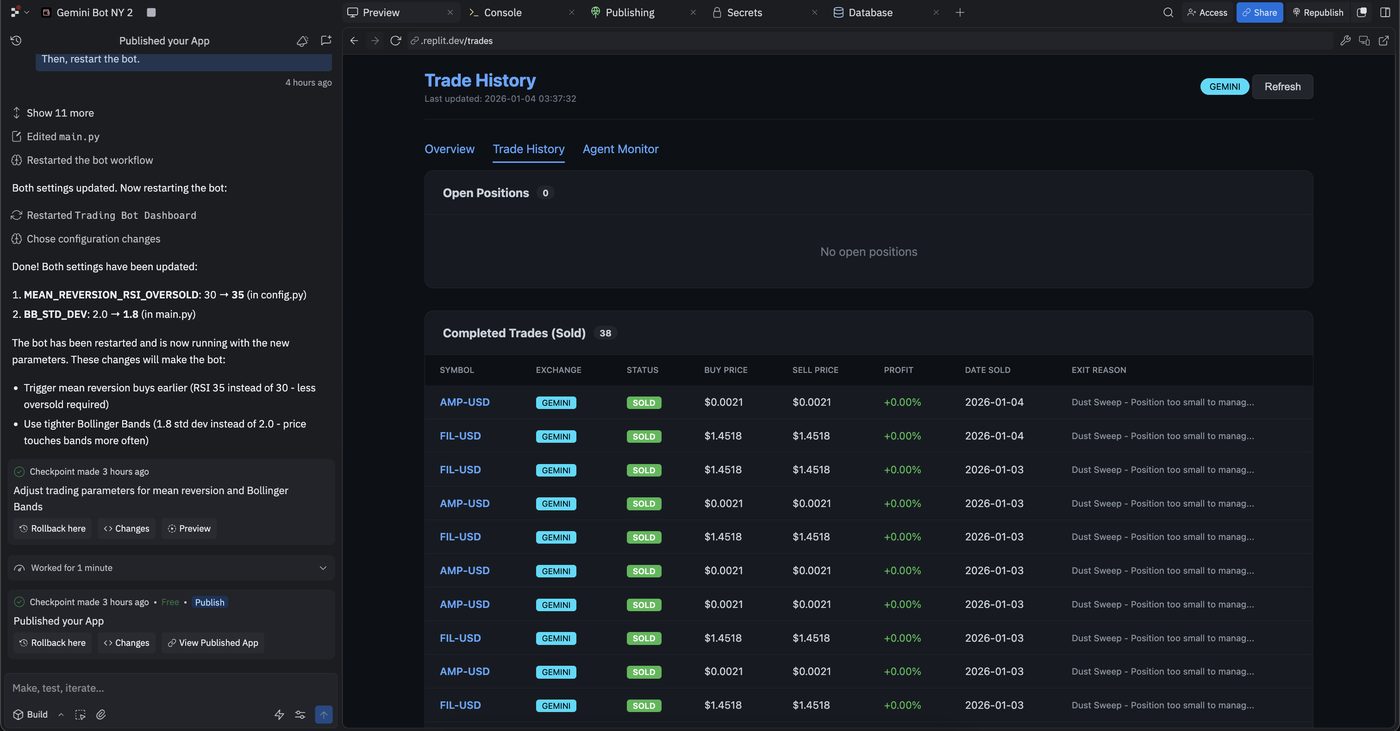Click the element selector icon beside Build
The height and width of the screenshot is (731, 1400).
tap(80, 715)
